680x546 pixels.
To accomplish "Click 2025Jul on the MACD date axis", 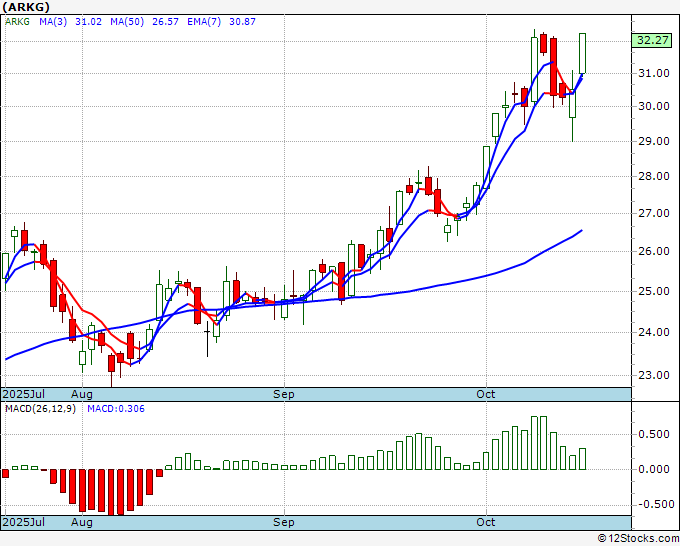I will click(x=24, y=522).
